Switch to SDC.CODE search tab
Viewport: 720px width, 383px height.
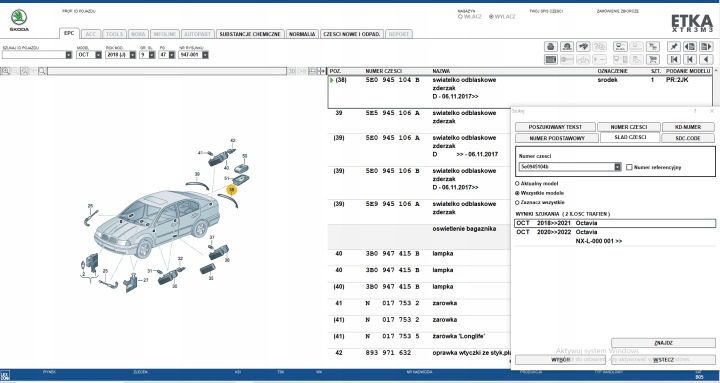(x=688, y=138)
